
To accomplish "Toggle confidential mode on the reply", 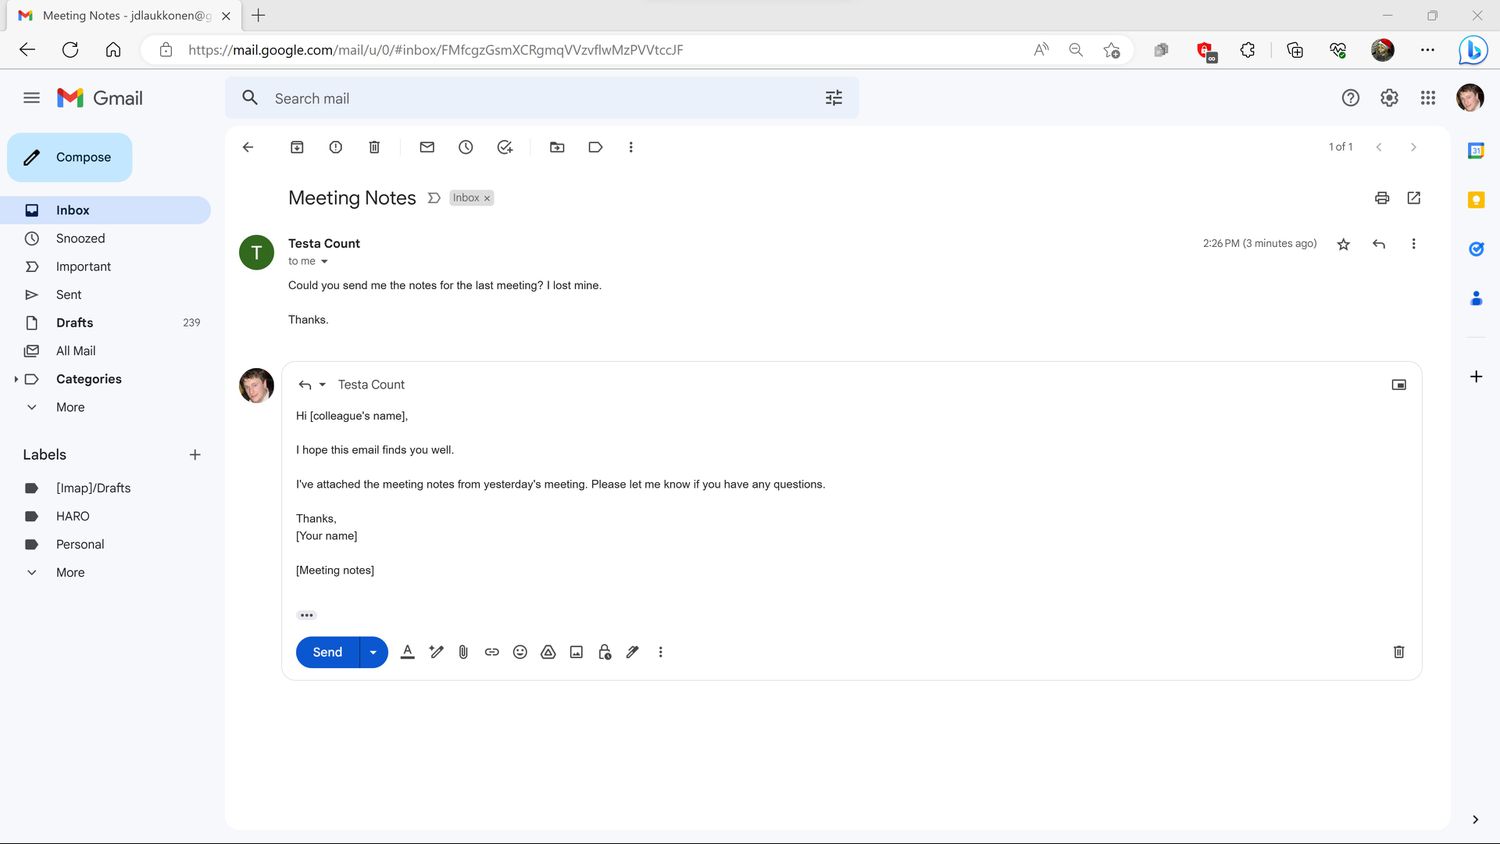I will 605,652.
